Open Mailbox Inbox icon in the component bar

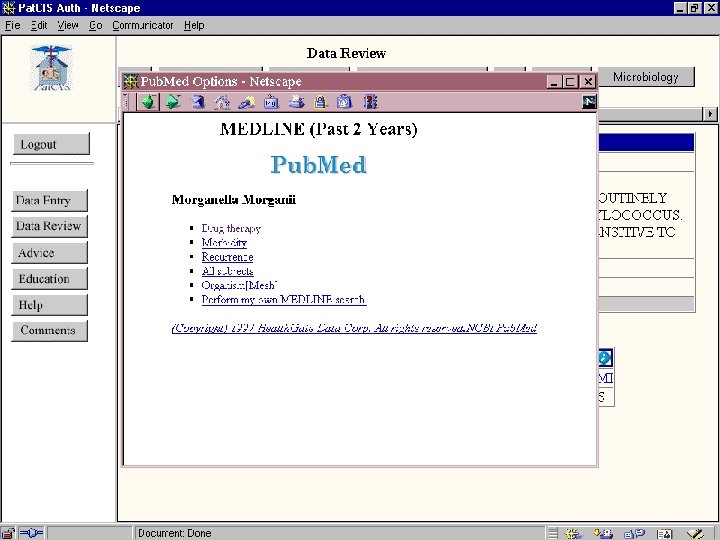coord(603,534)
